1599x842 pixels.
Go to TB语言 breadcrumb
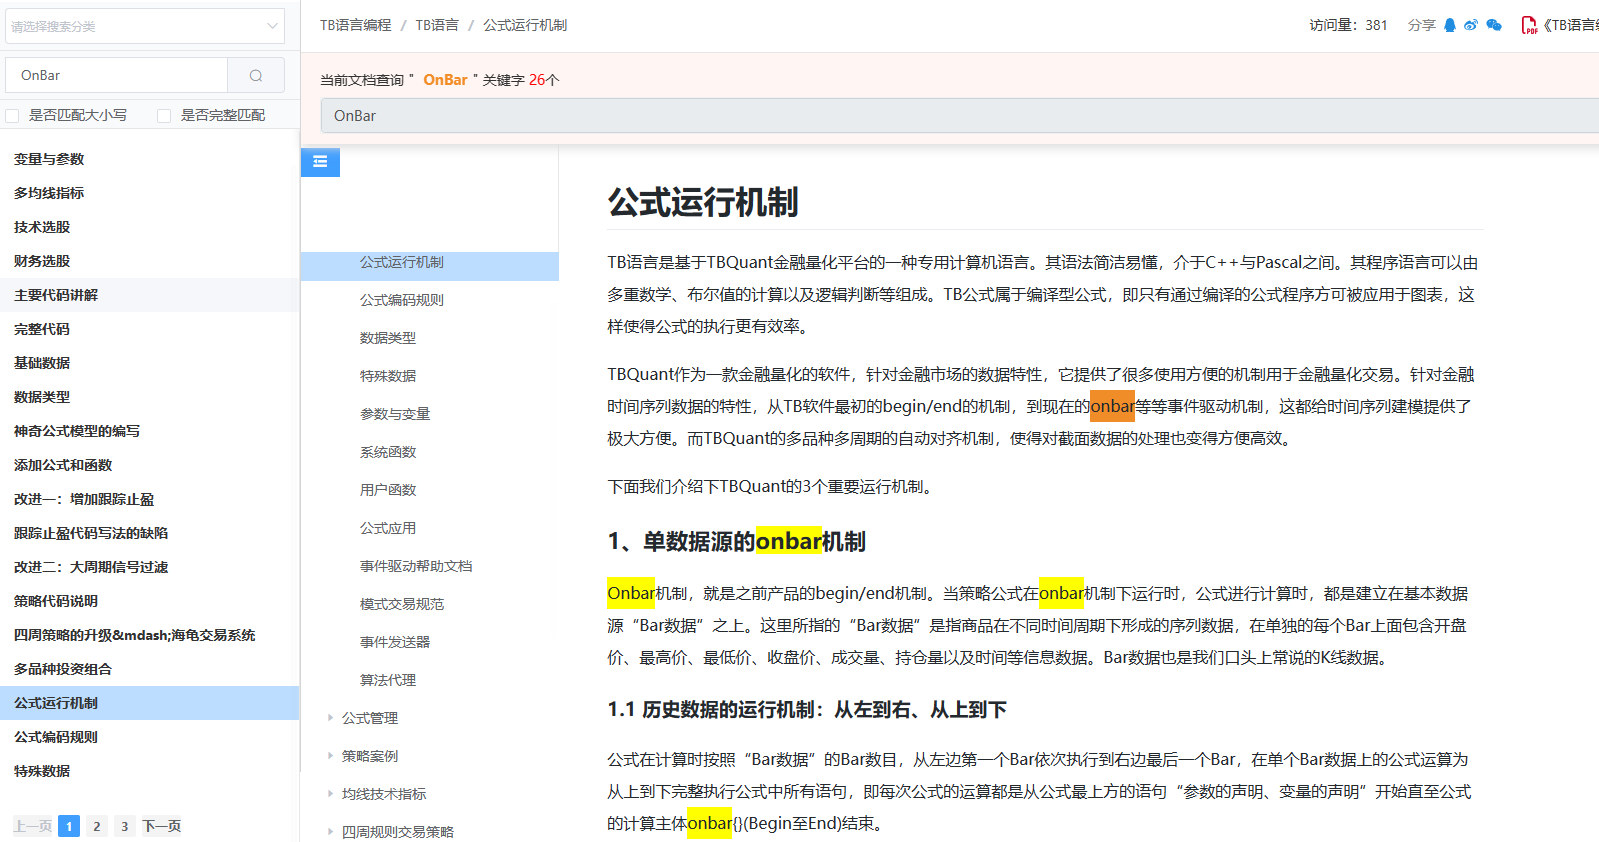coord(437,25)
